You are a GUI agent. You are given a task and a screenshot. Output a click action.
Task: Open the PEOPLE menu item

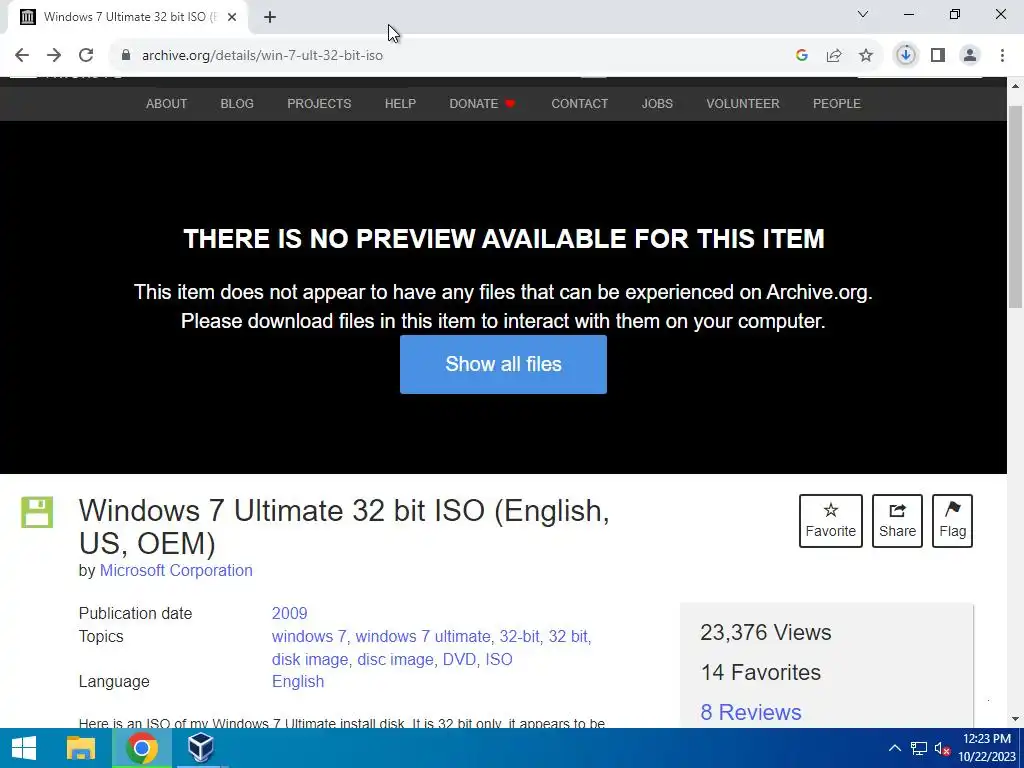pyautogui.click(x=837, y=104)
